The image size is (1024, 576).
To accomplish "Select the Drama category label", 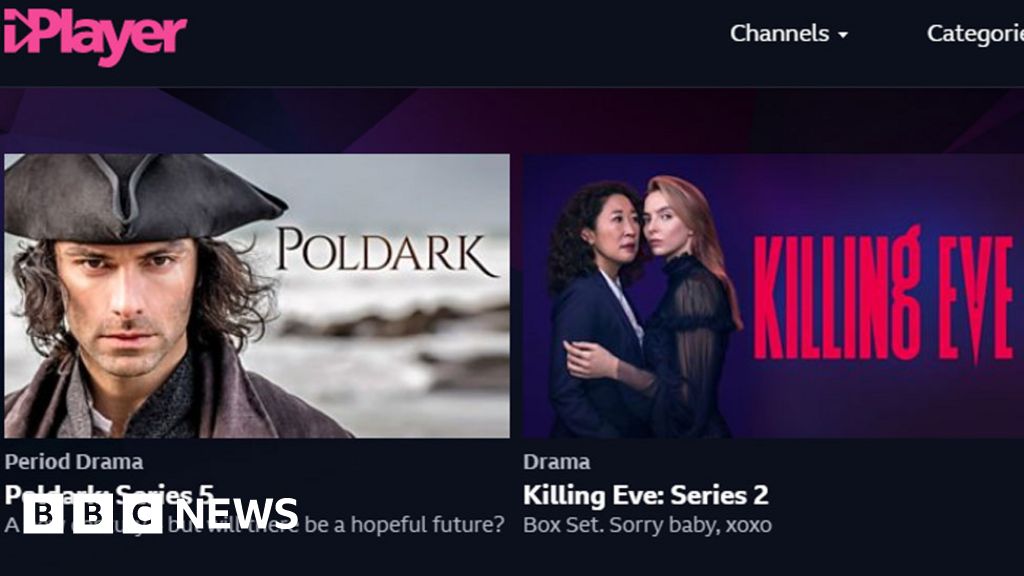I will pos(556,462).
